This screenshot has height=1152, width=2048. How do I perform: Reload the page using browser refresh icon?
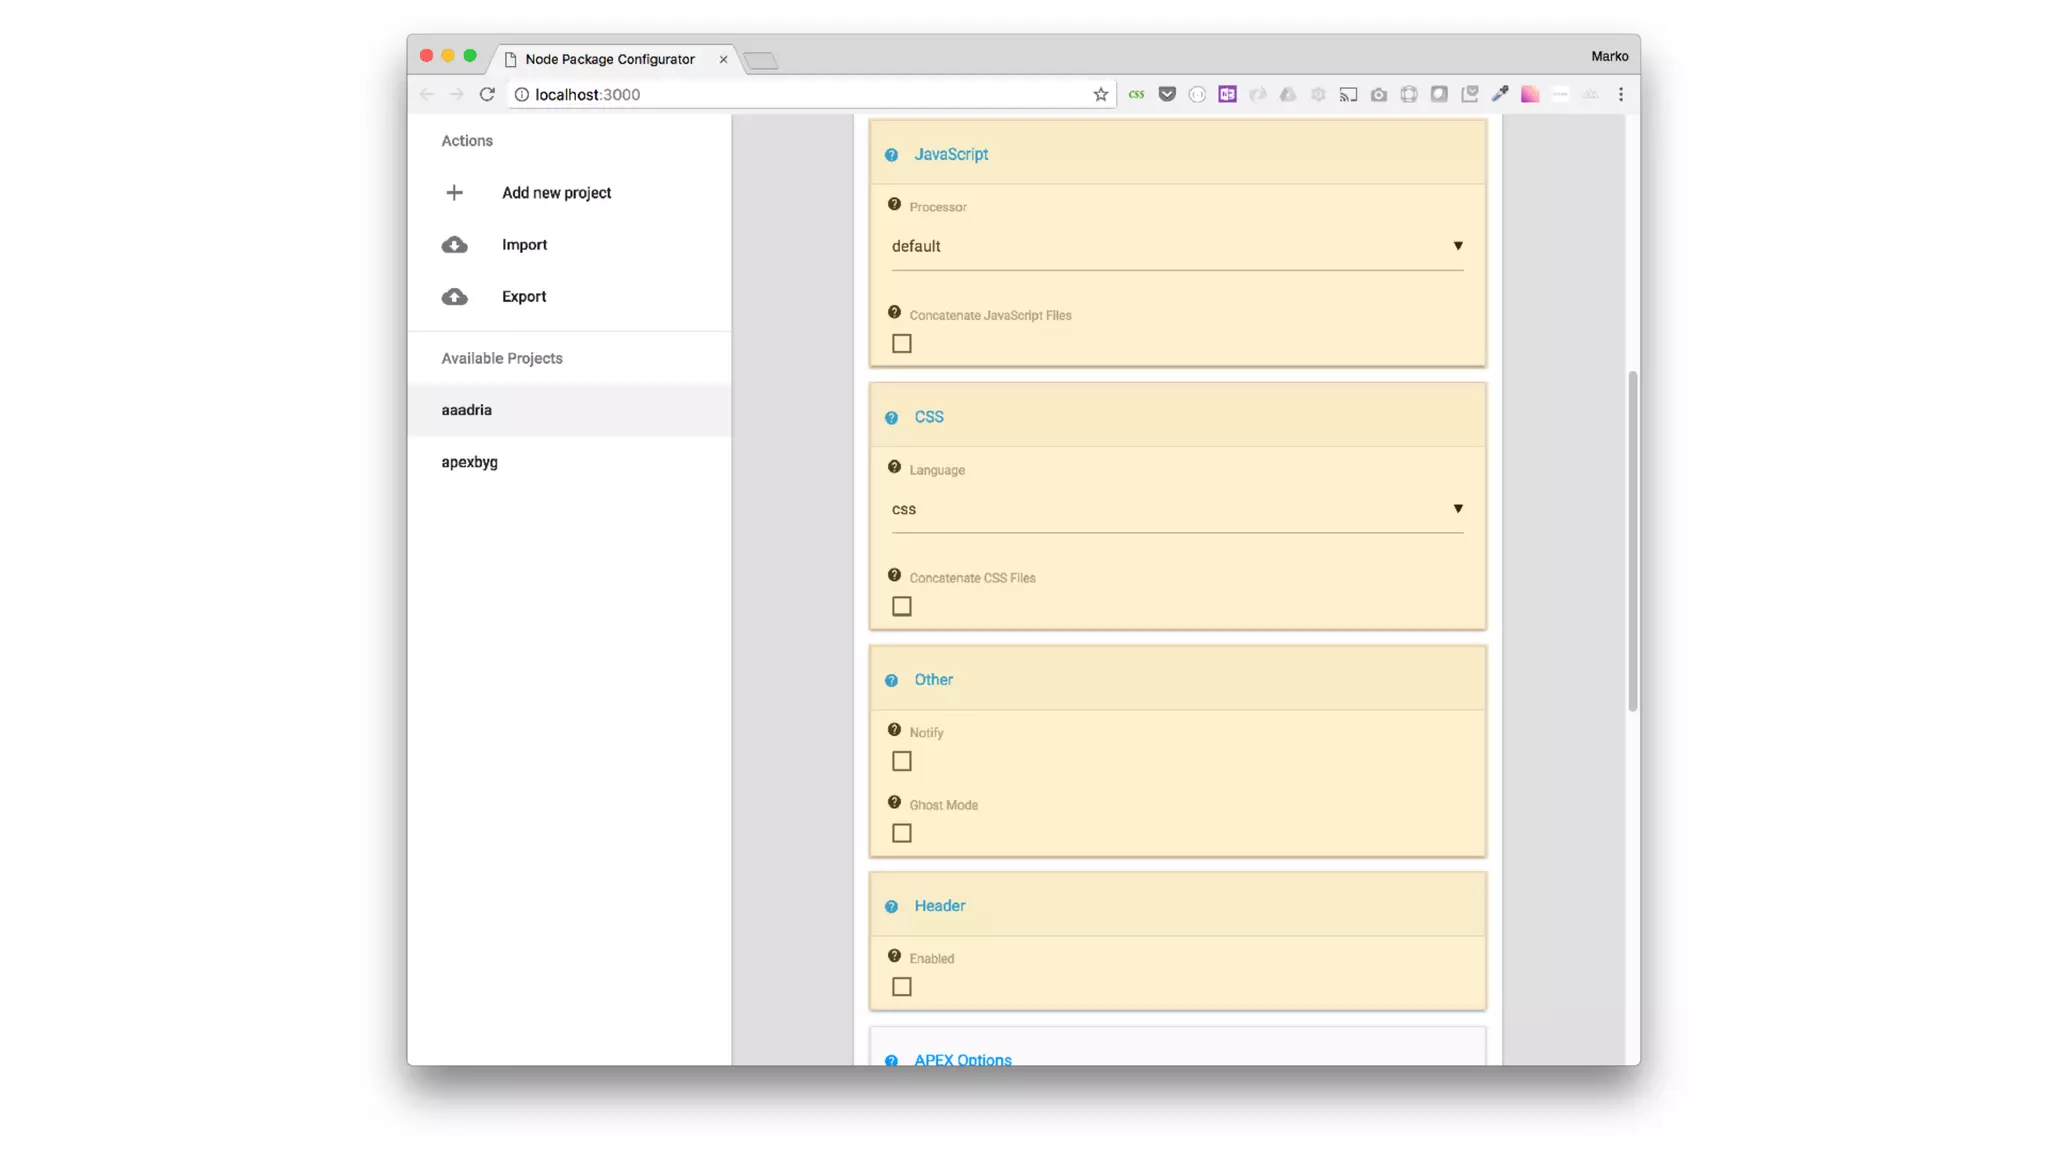pos(487,94)
